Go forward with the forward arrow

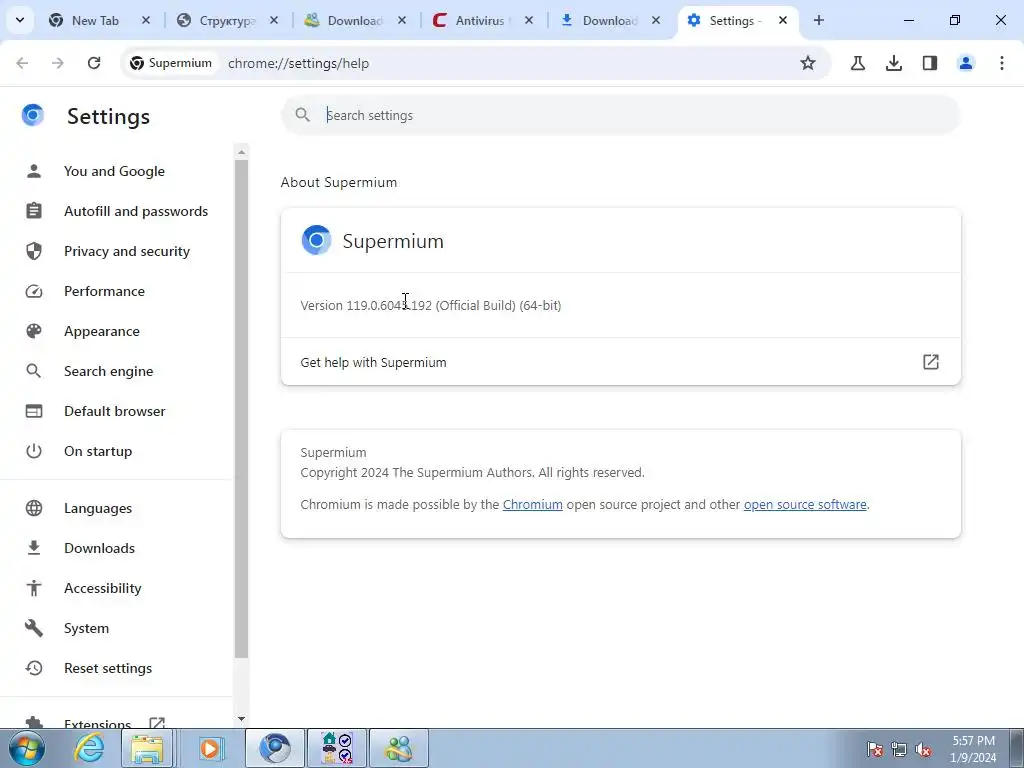click(58, 63)
